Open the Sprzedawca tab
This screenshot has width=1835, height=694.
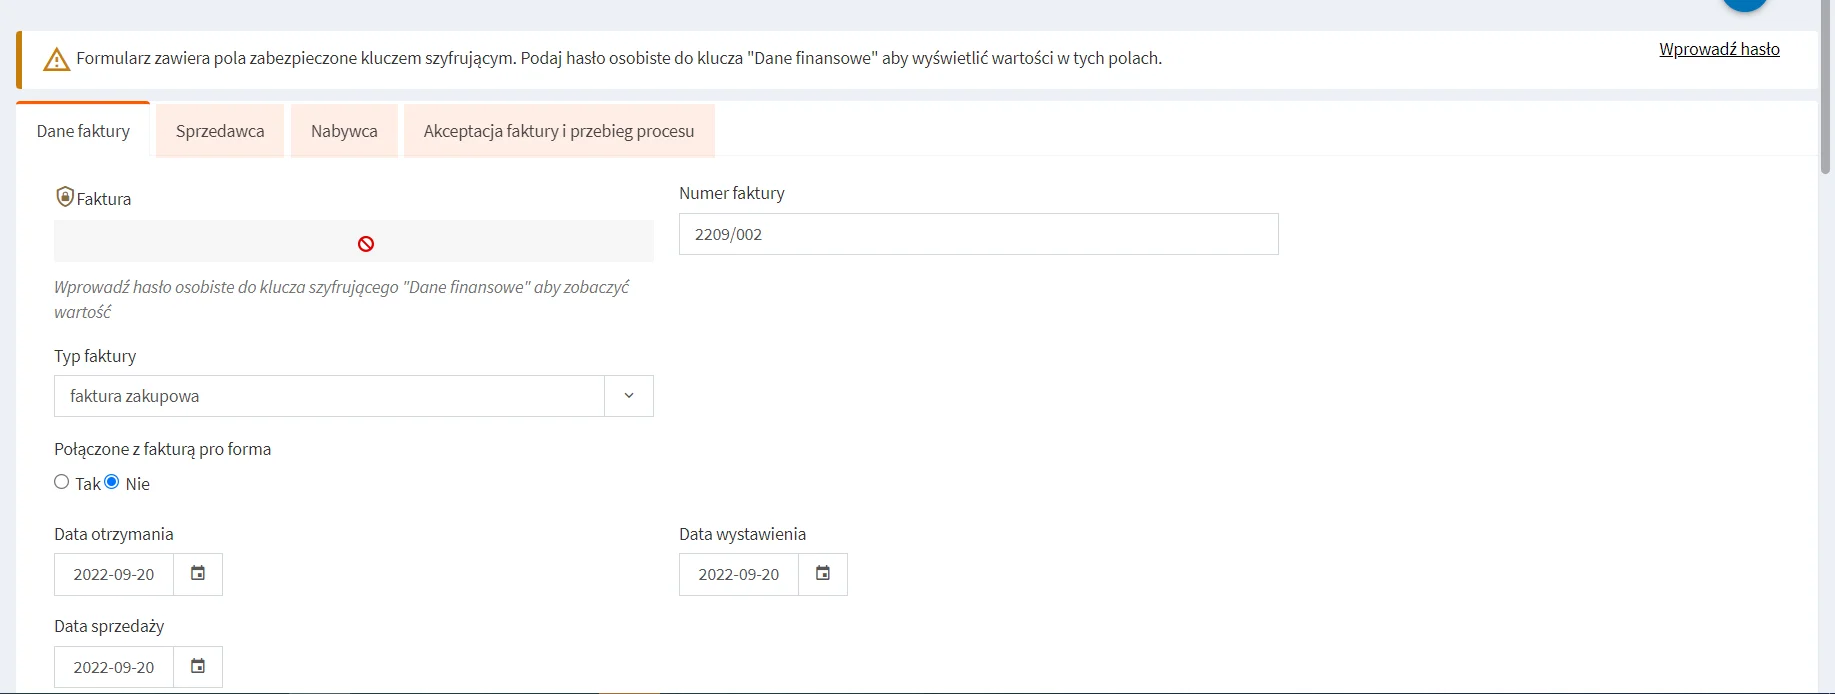(x=220, y=131)
